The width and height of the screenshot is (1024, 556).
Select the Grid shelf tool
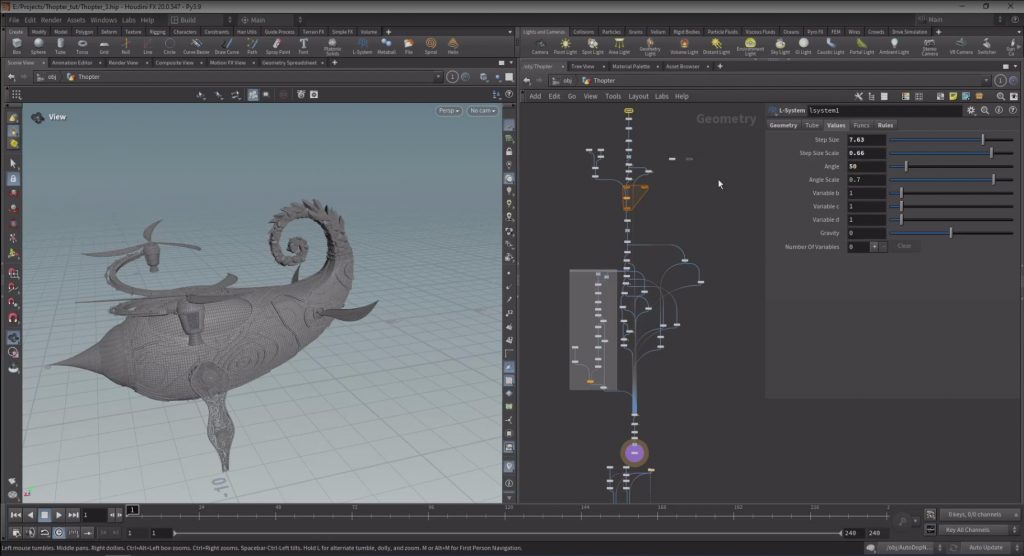point(104,46)
